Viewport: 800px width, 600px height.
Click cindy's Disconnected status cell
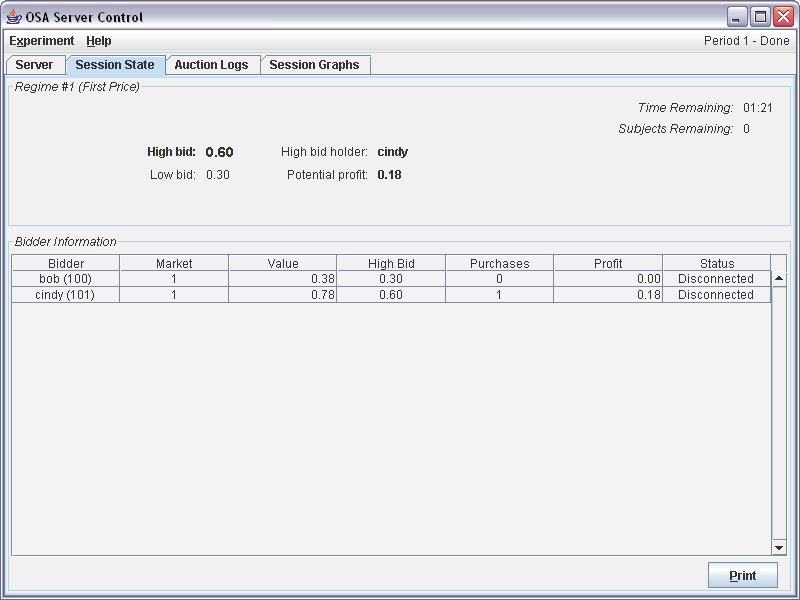pyautogui.click(x=717, y=294)
